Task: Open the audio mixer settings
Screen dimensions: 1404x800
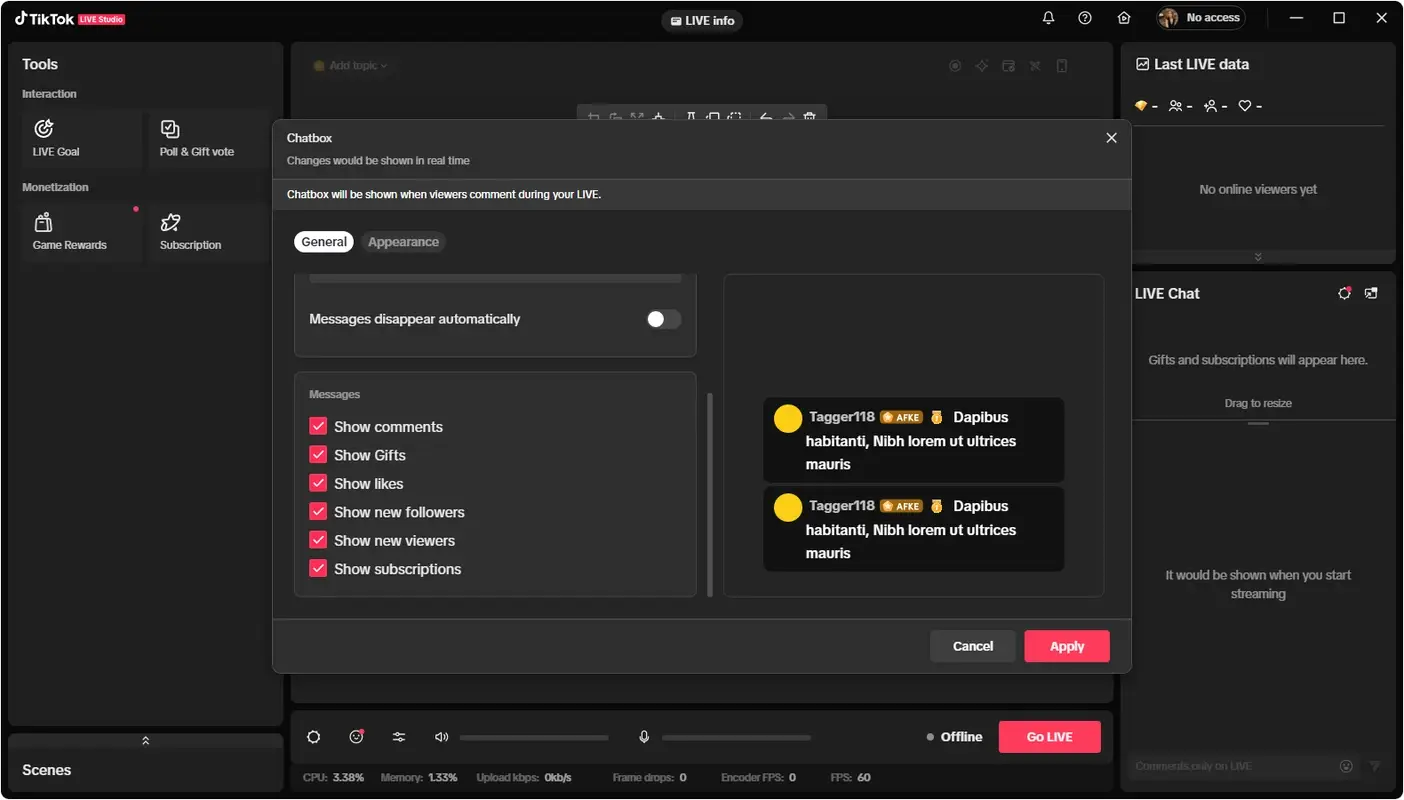Action: tap(399, 736)
